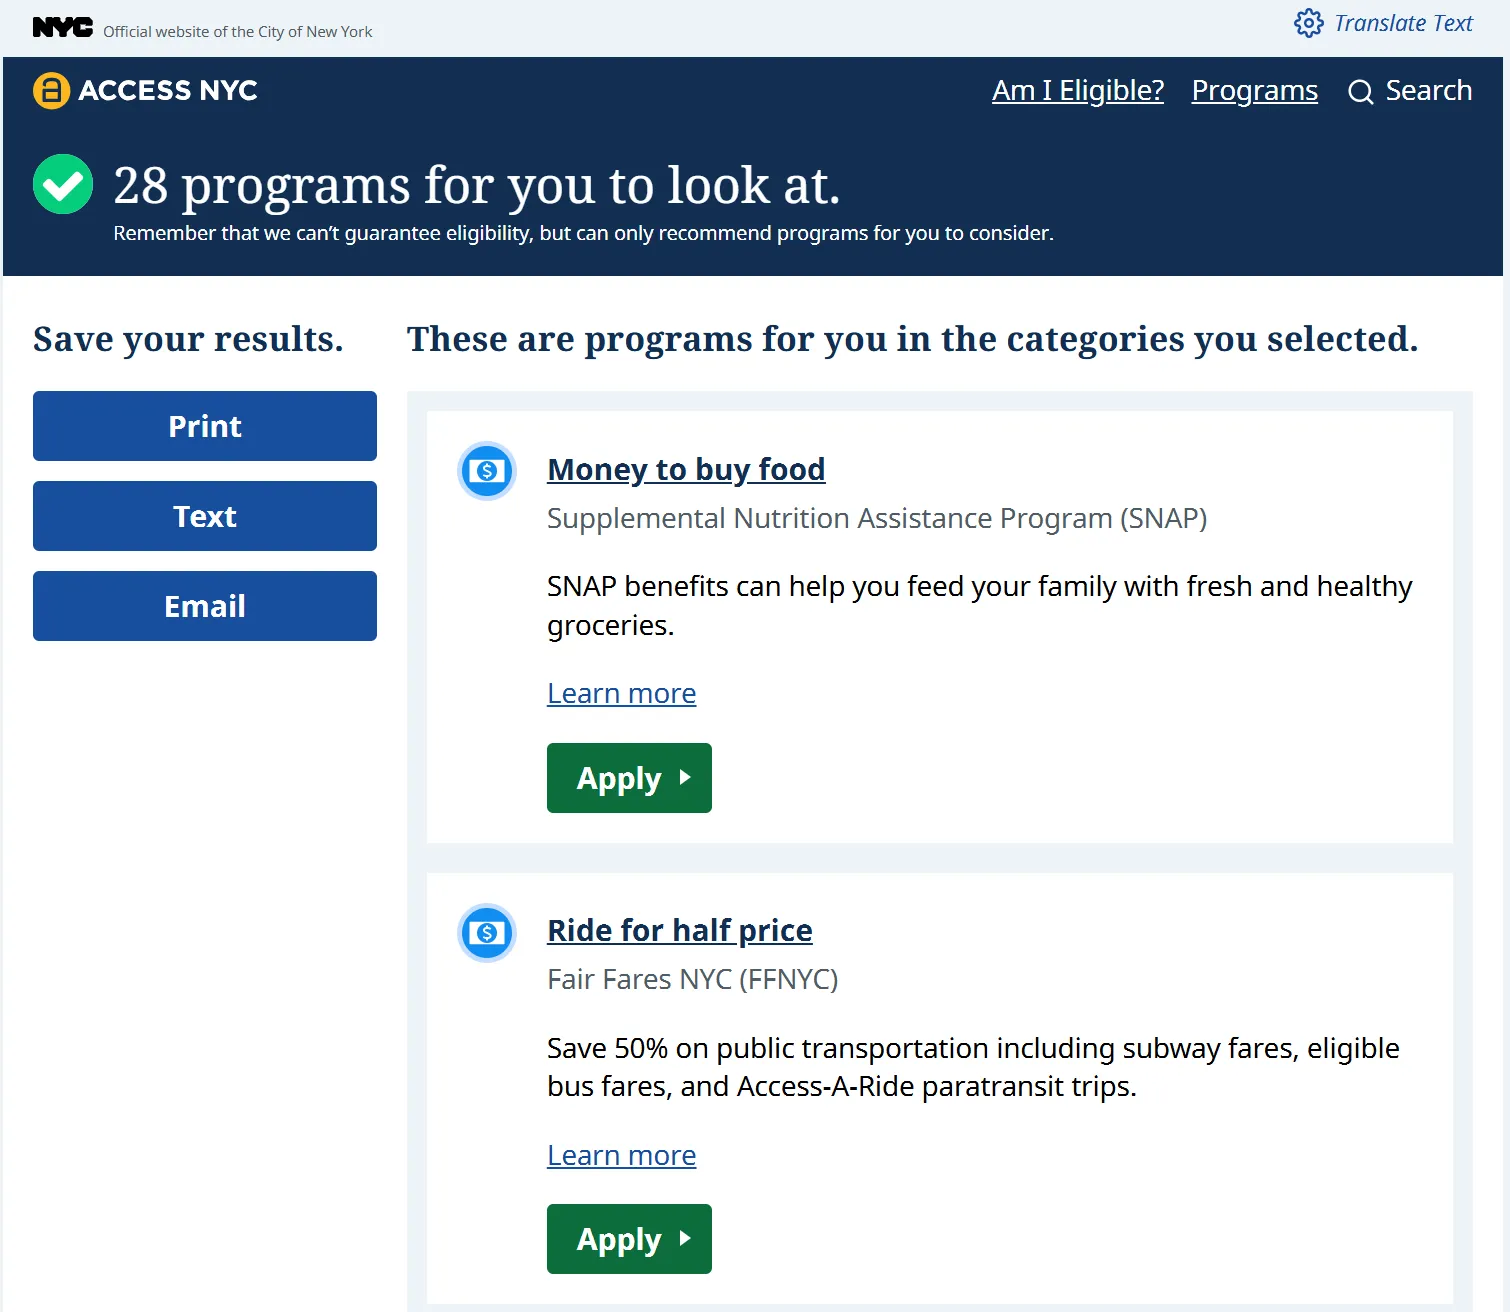Click the Print results button
The image size is (1510, 1312).
[x=205, y=426]
